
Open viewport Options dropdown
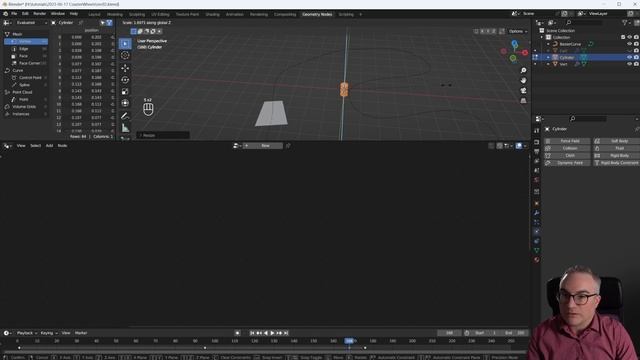[518, 31]
